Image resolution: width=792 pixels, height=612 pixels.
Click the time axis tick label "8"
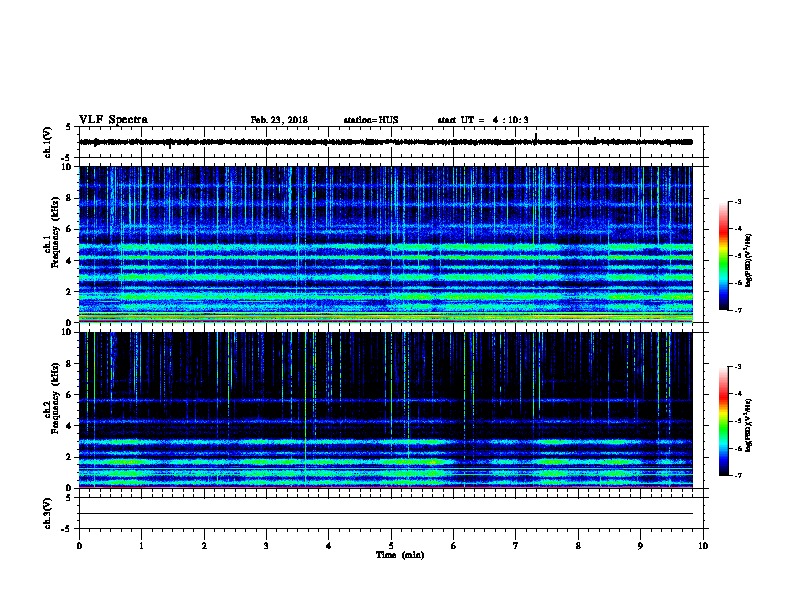[578, 546]
